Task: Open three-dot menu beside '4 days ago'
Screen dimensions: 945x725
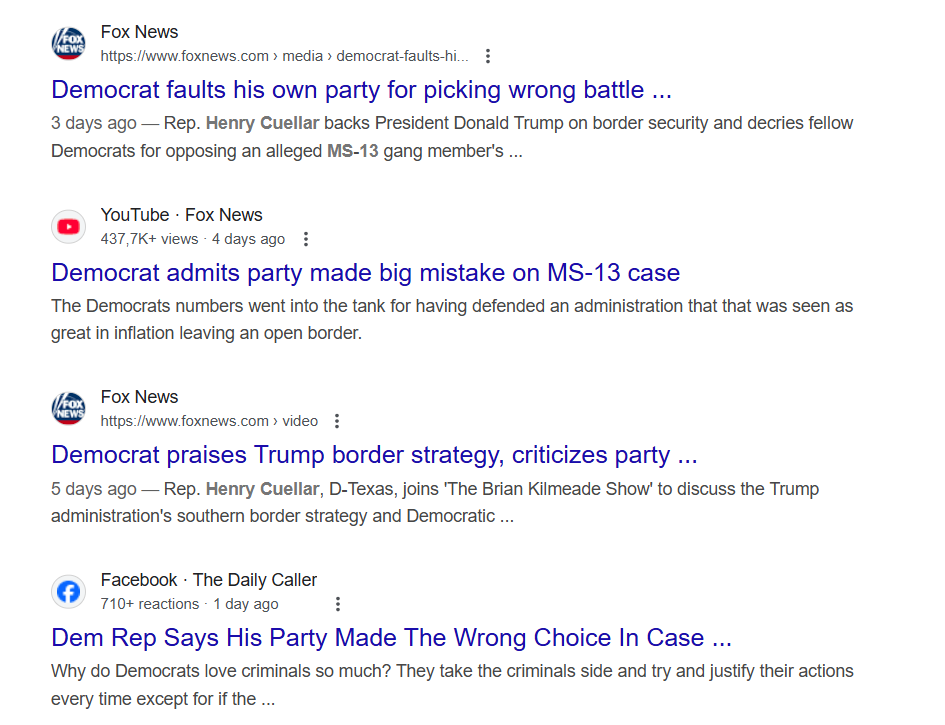Action: [x=306, y=239]
